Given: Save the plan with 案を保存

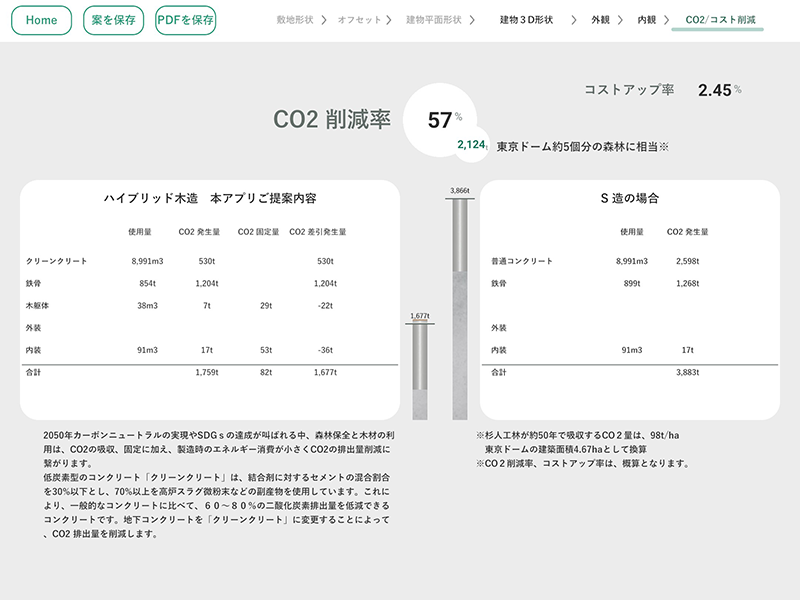Looking at the screenshot, I should click(113, 20).
